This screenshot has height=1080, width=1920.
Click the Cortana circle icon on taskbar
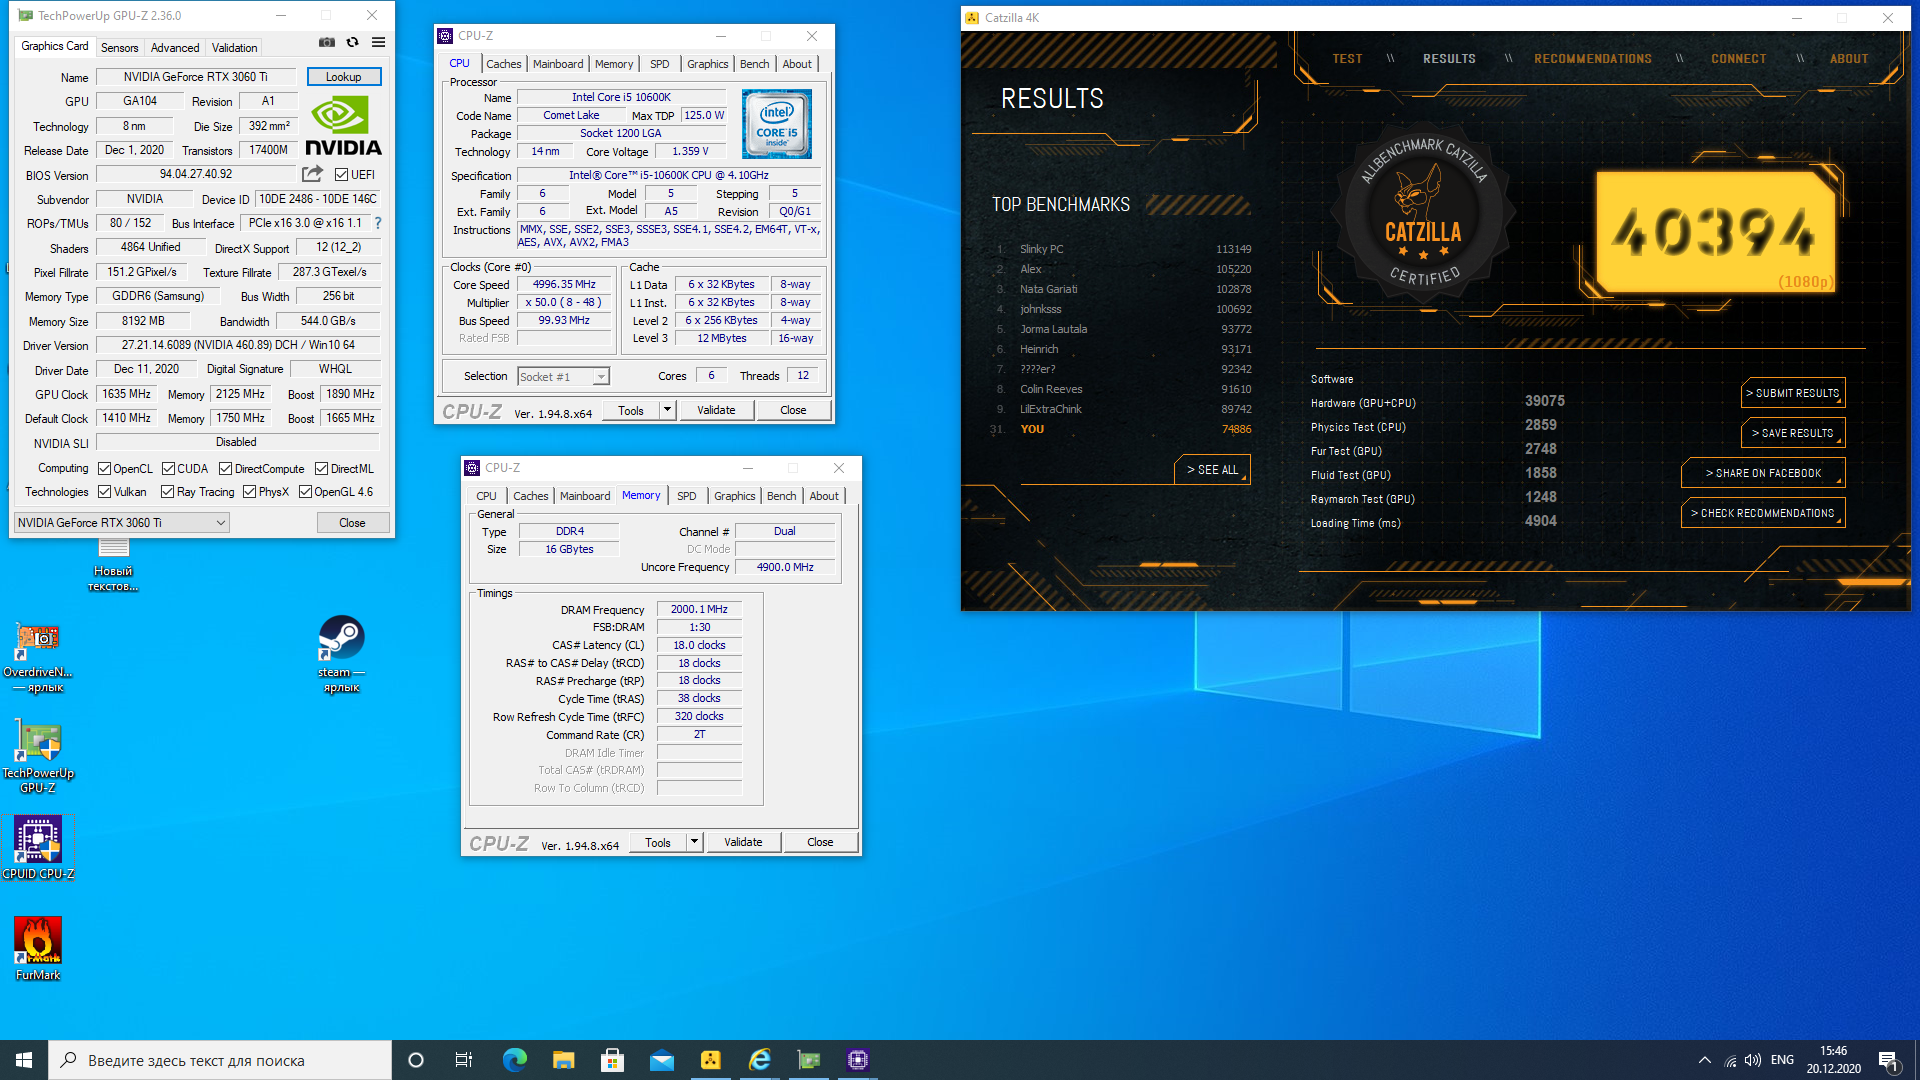416,1060
